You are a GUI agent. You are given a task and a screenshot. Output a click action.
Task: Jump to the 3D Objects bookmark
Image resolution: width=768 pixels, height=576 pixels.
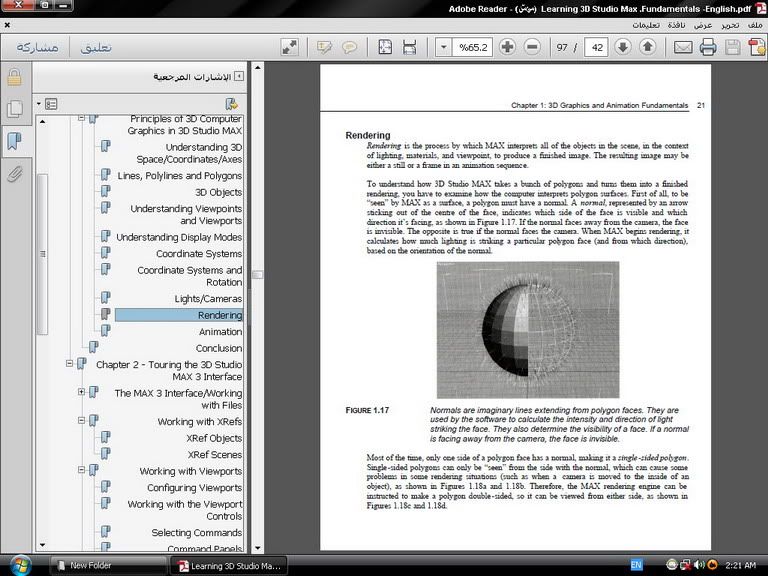[218, 192]
